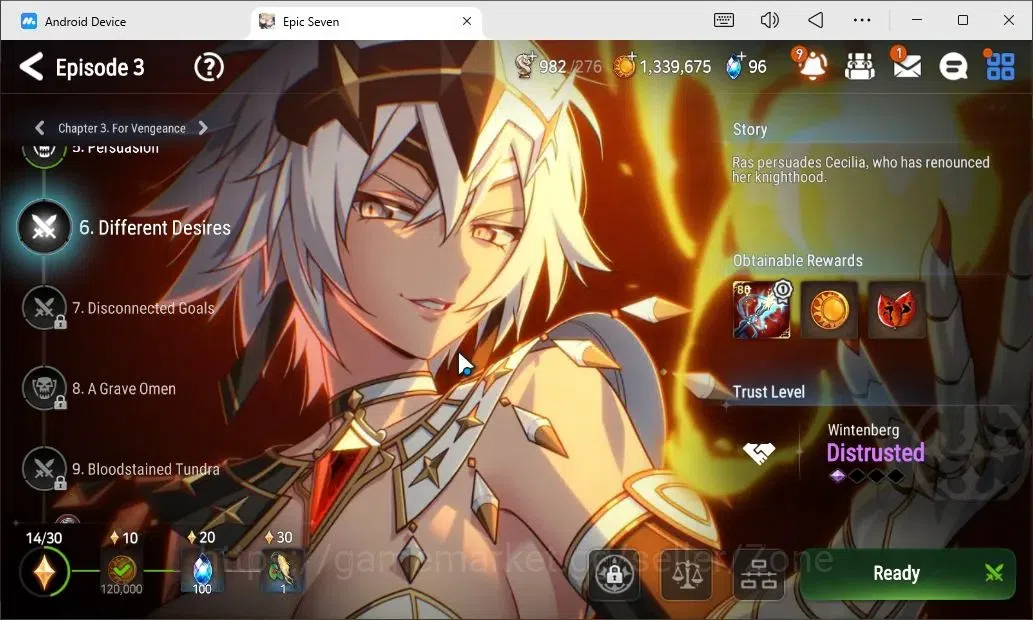Tap the Episode 3 title
This screenshot has width=1033, height=620.
(x=100, y=67)
